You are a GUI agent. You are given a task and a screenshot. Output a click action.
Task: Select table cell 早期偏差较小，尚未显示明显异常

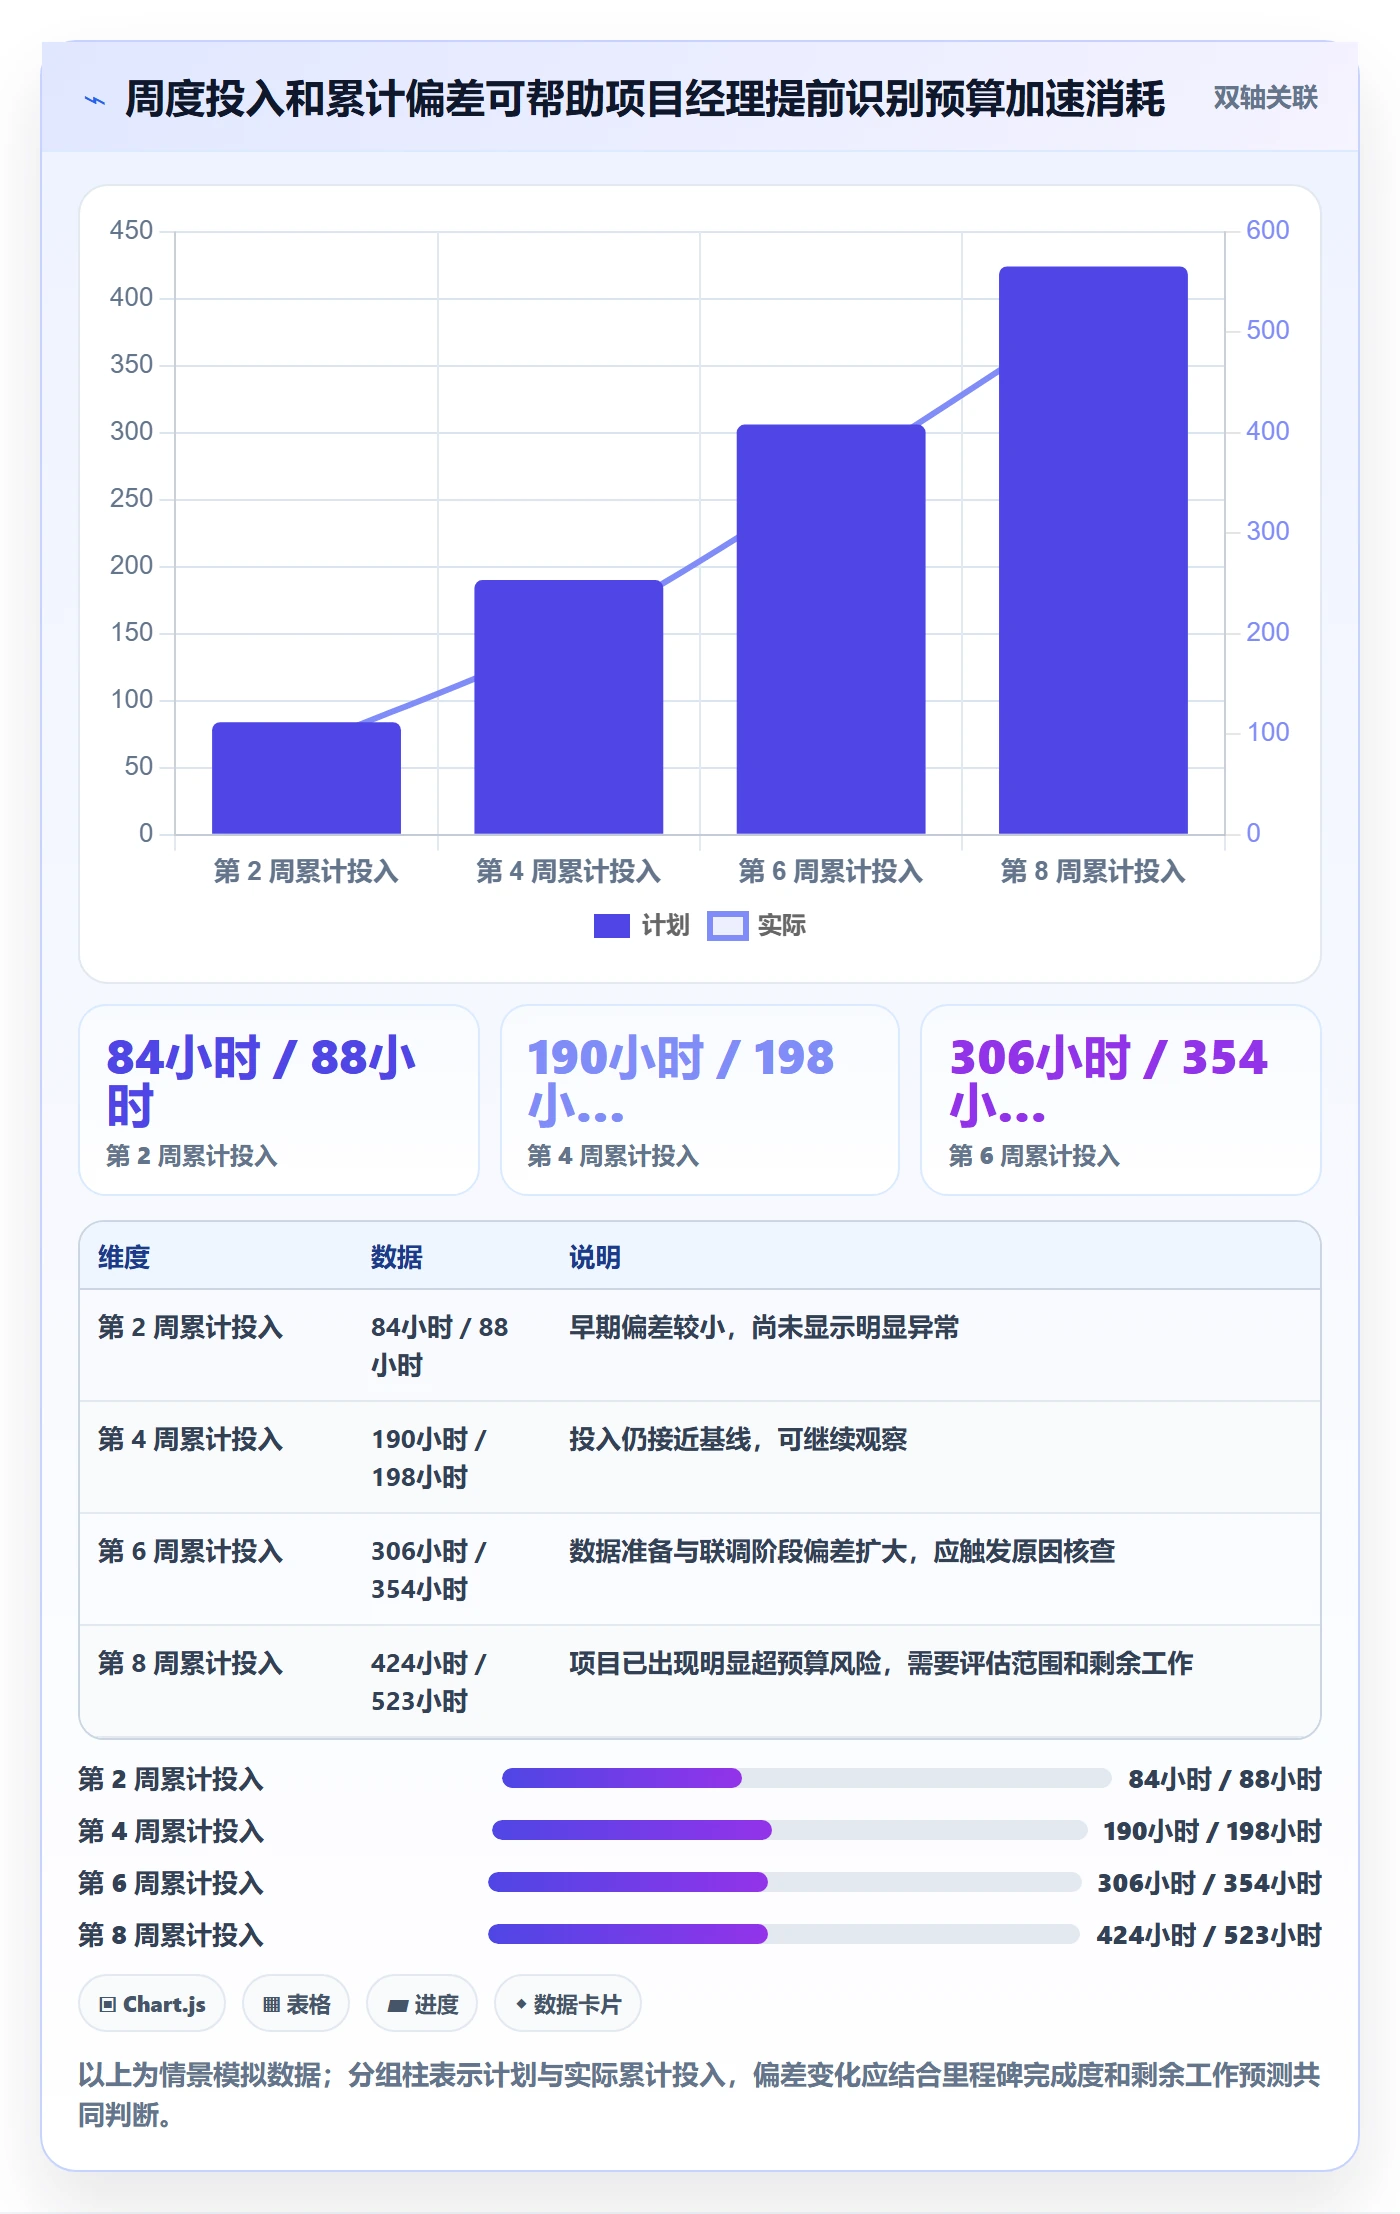click(764, 1327)
